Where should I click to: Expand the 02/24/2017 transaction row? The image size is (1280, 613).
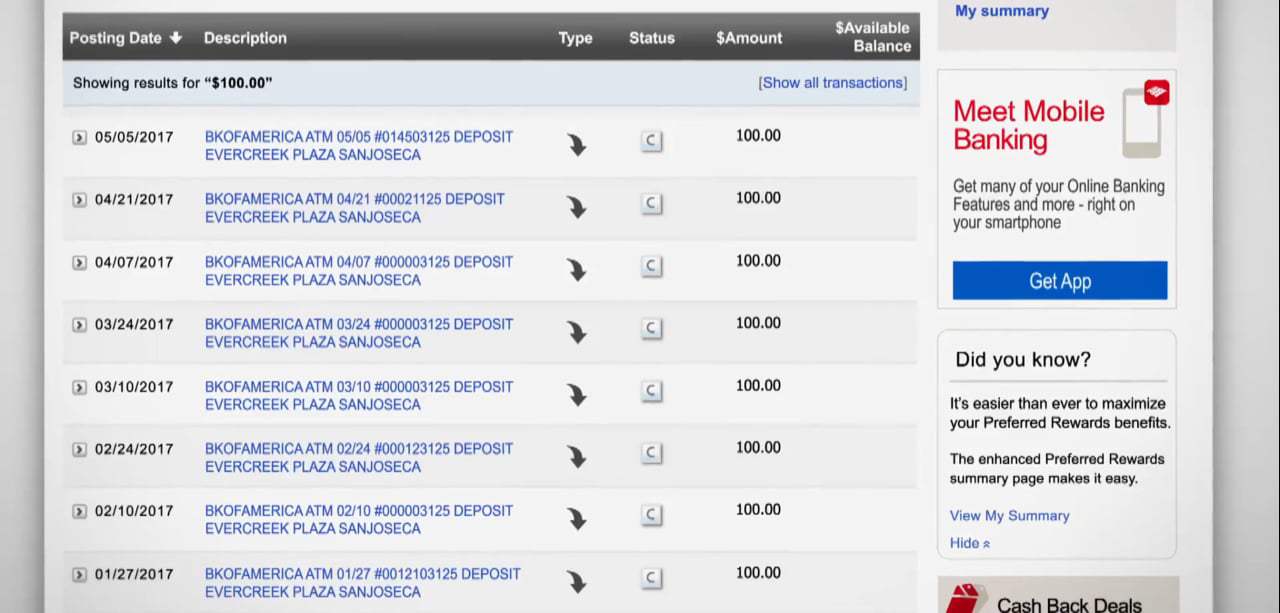click(x=79, y=450)
